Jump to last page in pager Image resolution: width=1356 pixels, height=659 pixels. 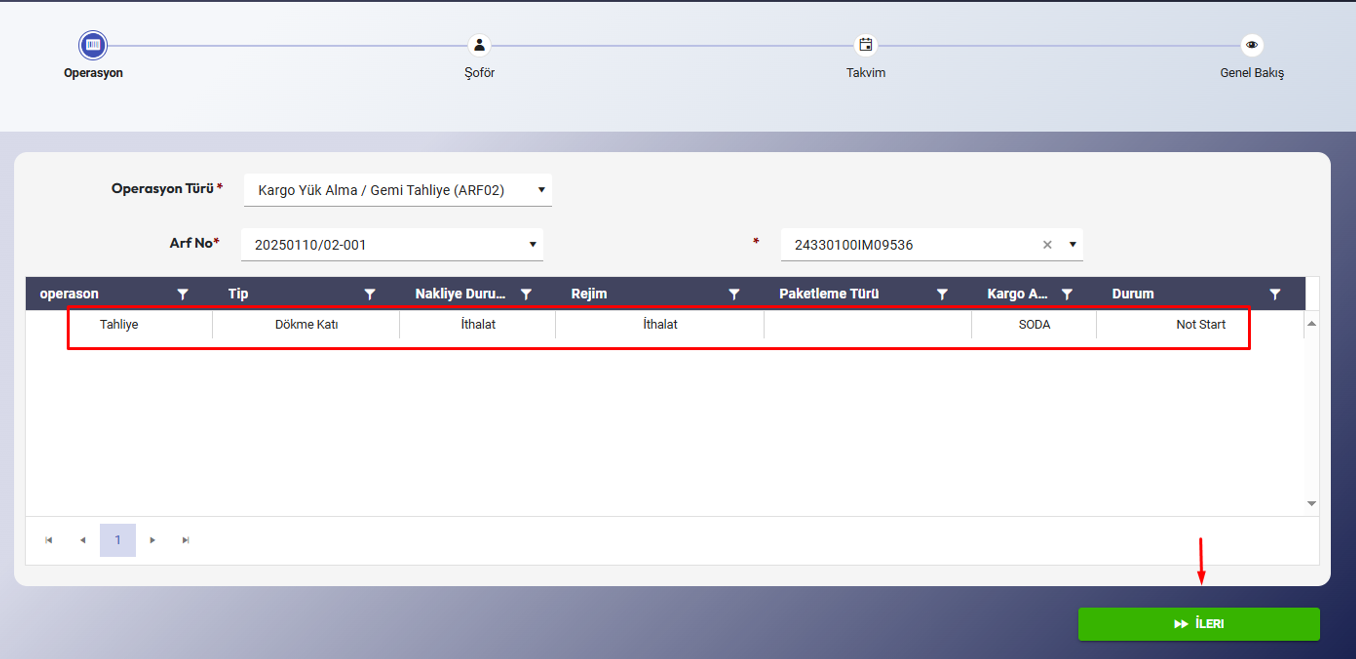point(186,540)
